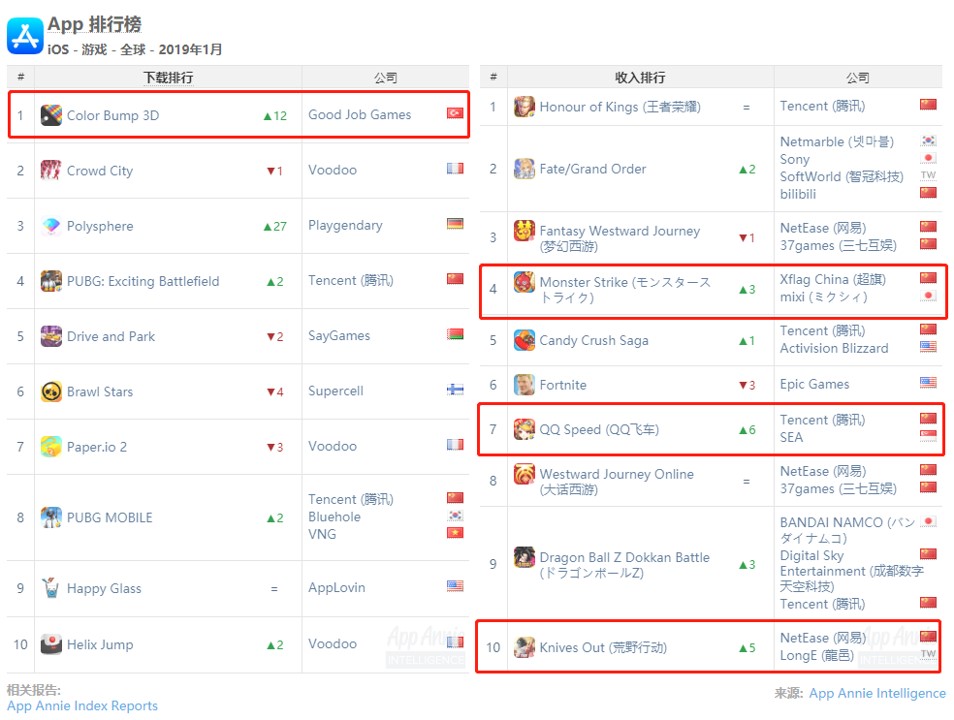The height and width of the screenshot is (720, 954).
Task: Click the Helix Jump game icon
Action: coord(51,645)
